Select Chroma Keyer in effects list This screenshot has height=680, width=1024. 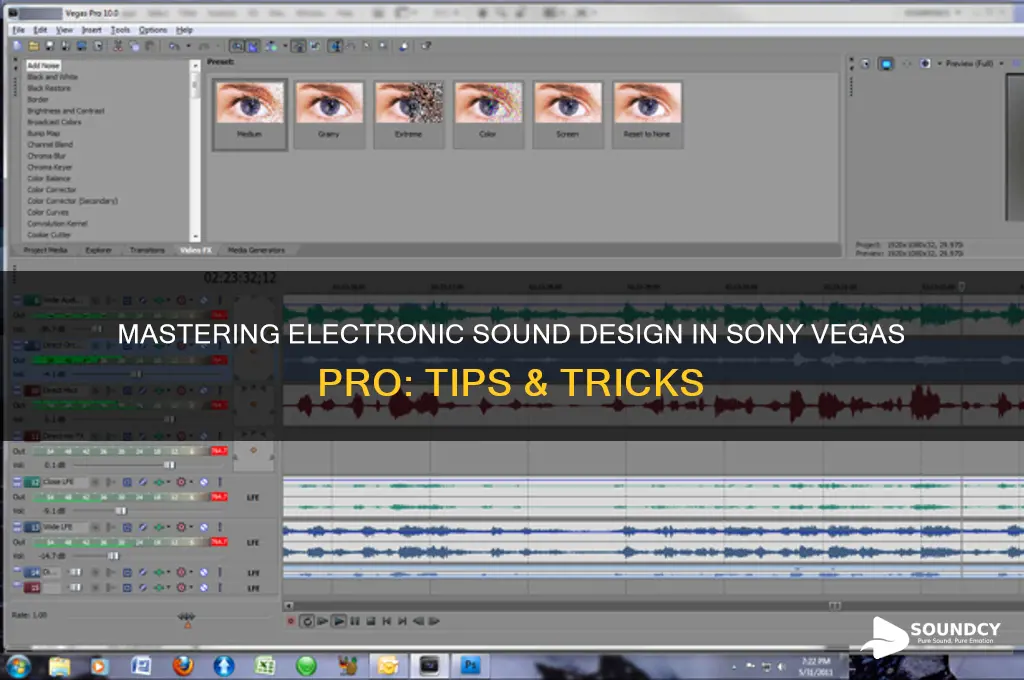(x=50, y=167)
